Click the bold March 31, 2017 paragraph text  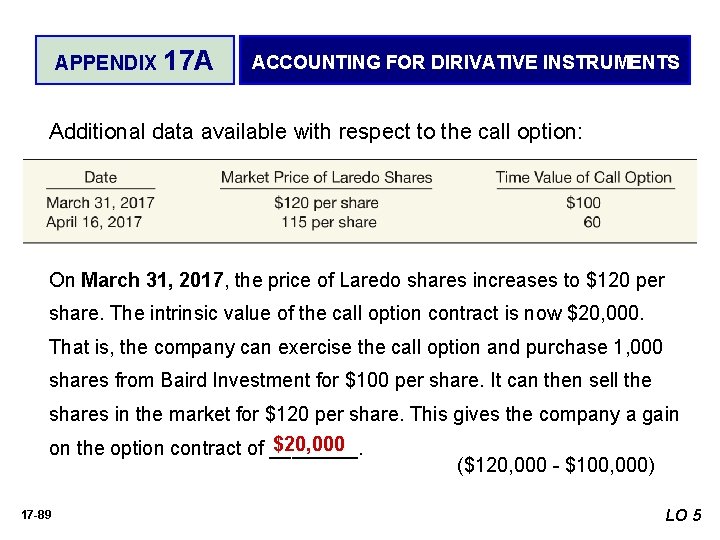[152, 280]
